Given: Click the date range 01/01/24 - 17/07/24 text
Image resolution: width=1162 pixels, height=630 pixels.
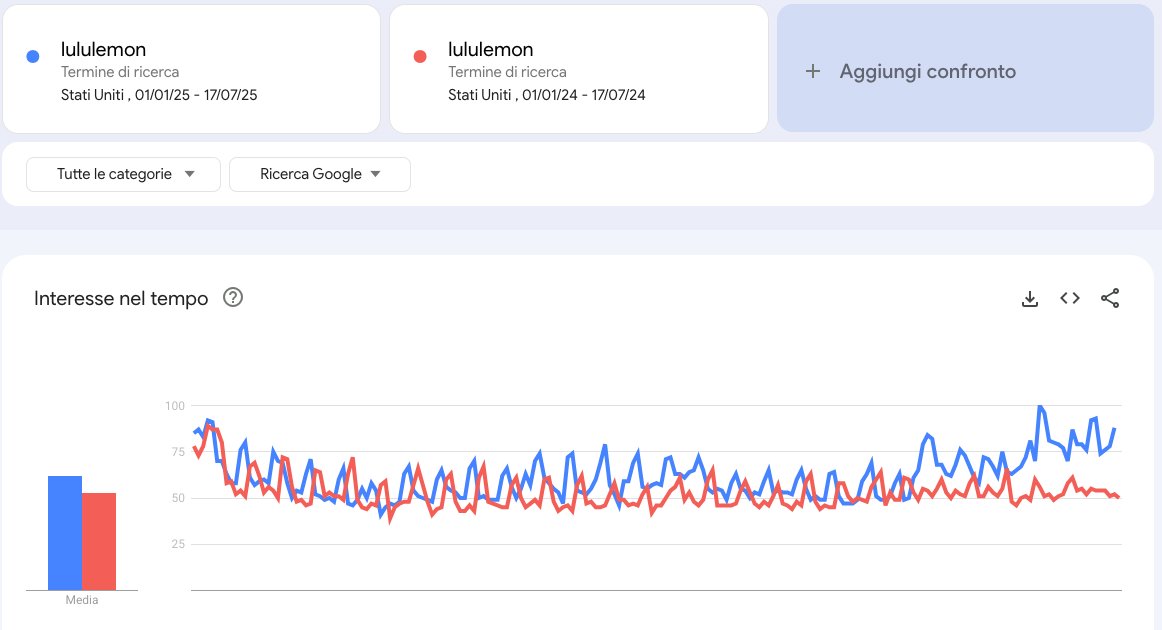Looking at the screenshot, I should click(583, 95).
